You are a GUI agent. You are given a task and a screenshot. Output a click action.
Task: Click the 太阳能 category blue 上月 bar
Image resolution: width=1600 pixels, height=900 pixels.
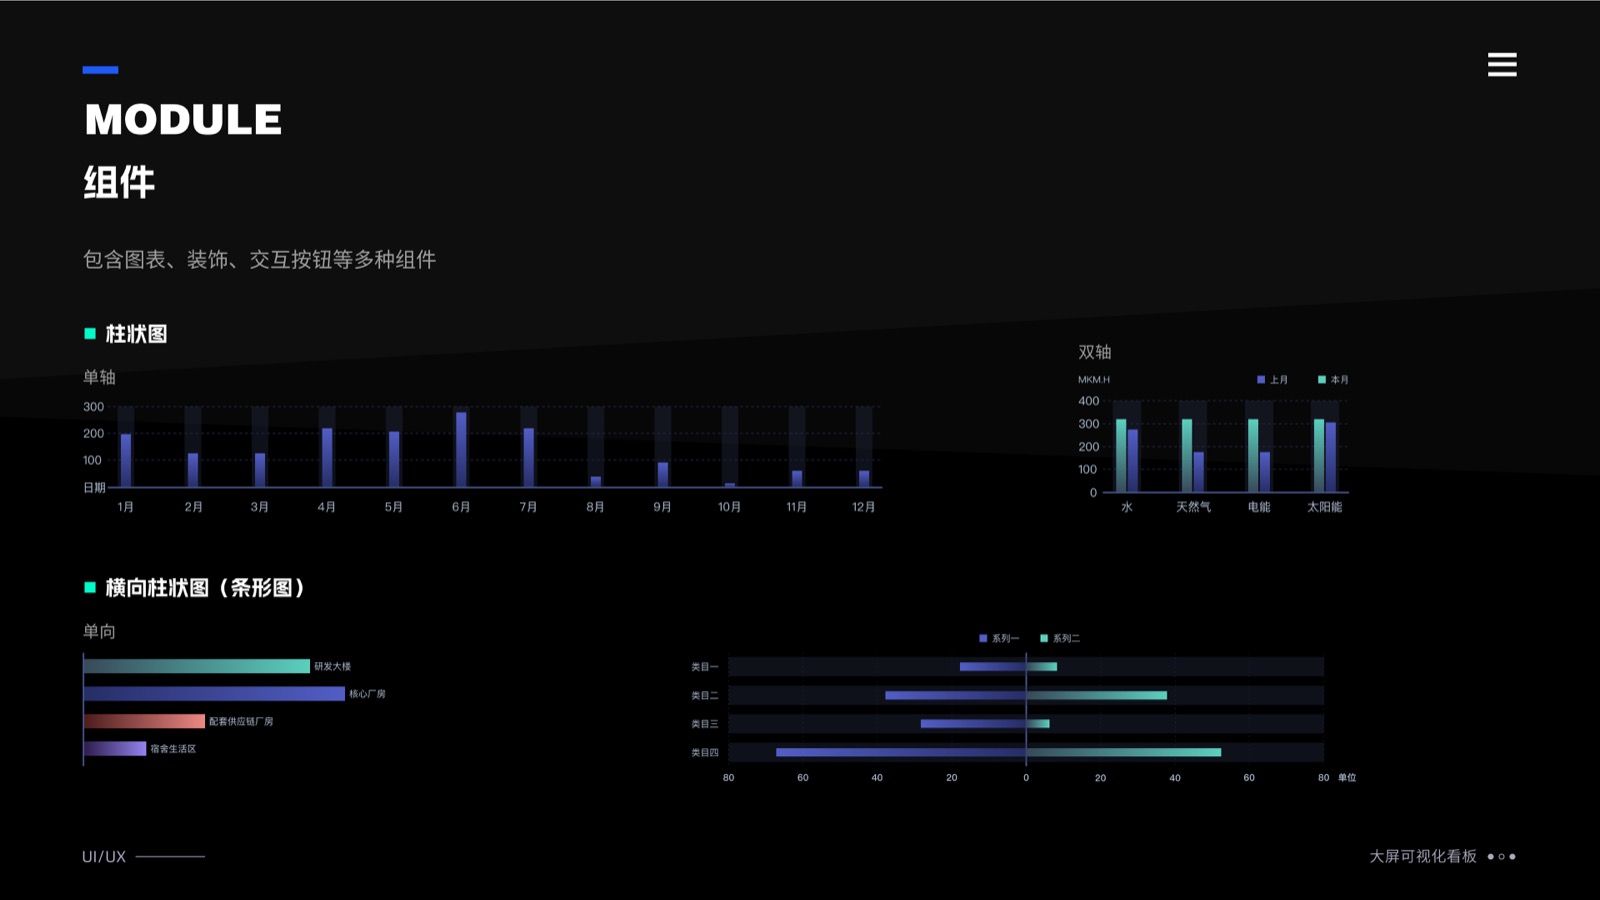click(1331, 457)
